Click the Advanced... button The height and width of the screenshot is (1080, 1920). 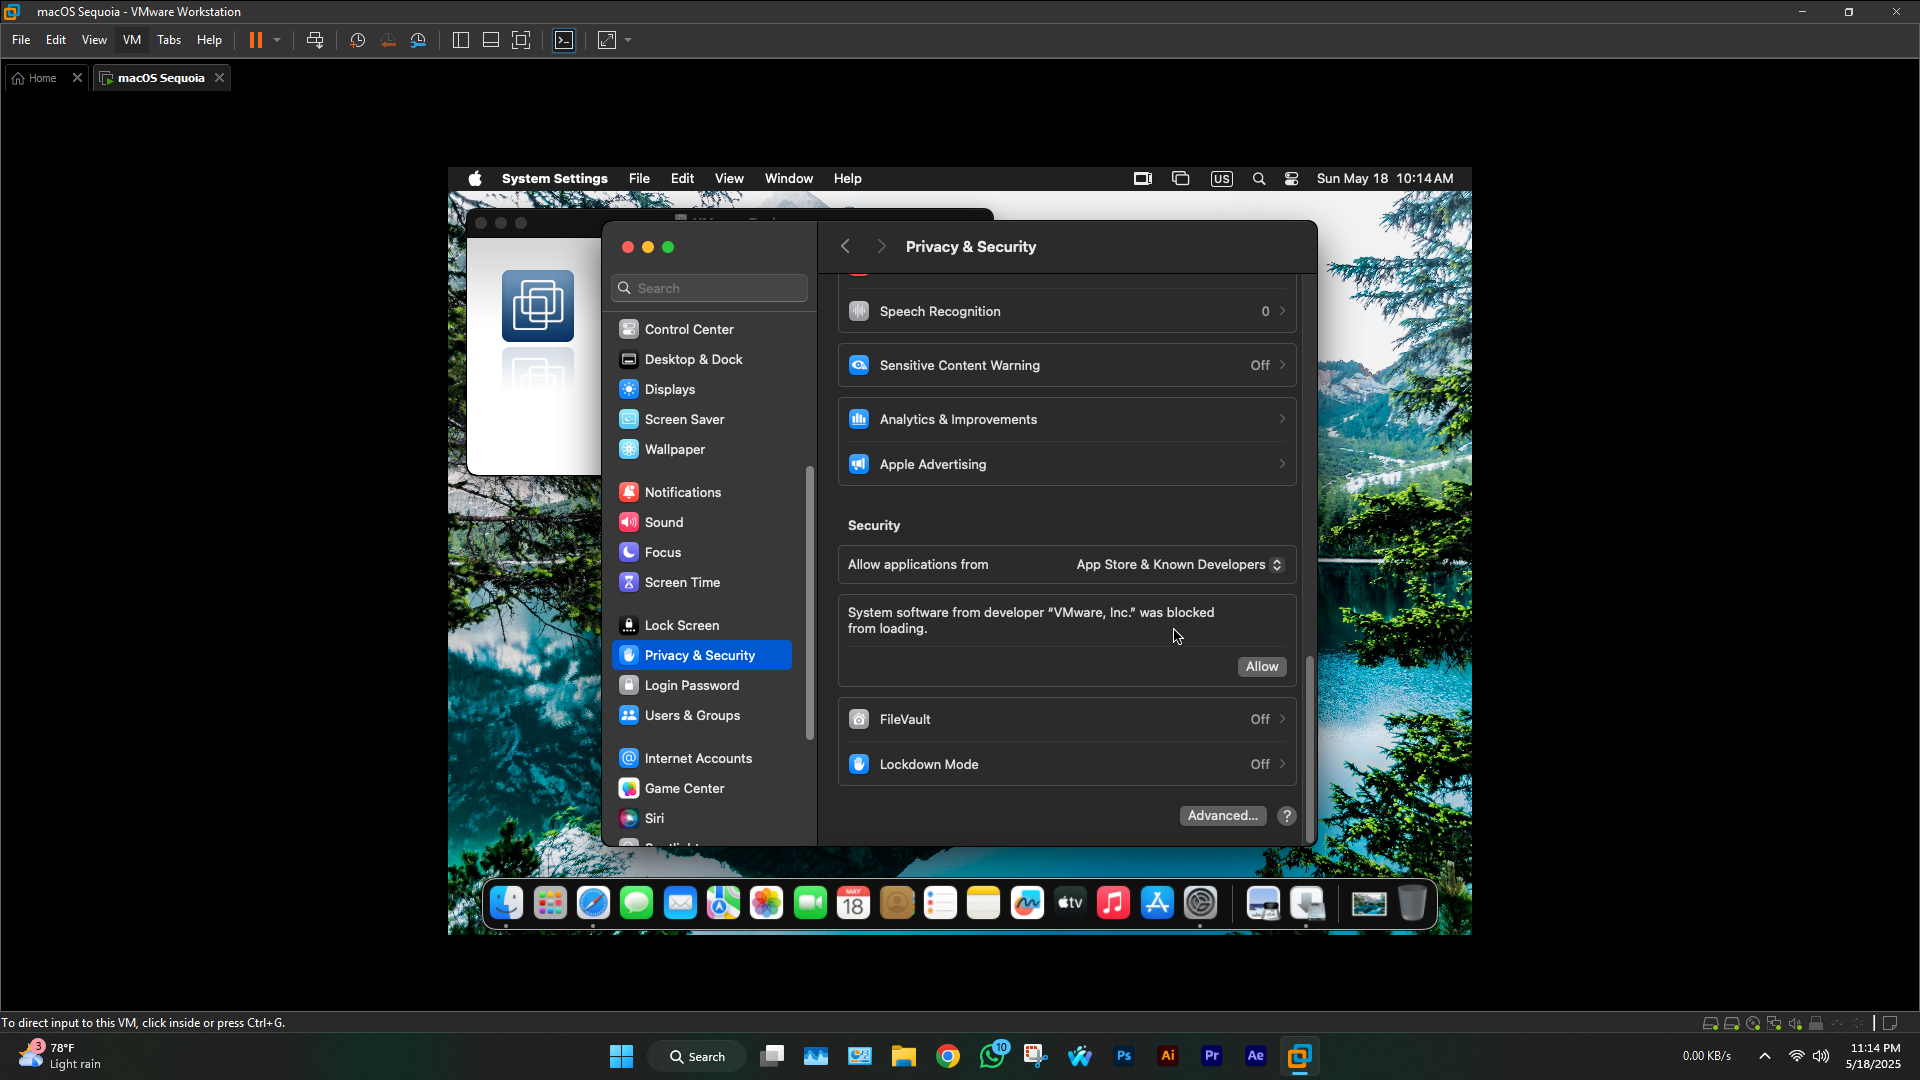1222,816
